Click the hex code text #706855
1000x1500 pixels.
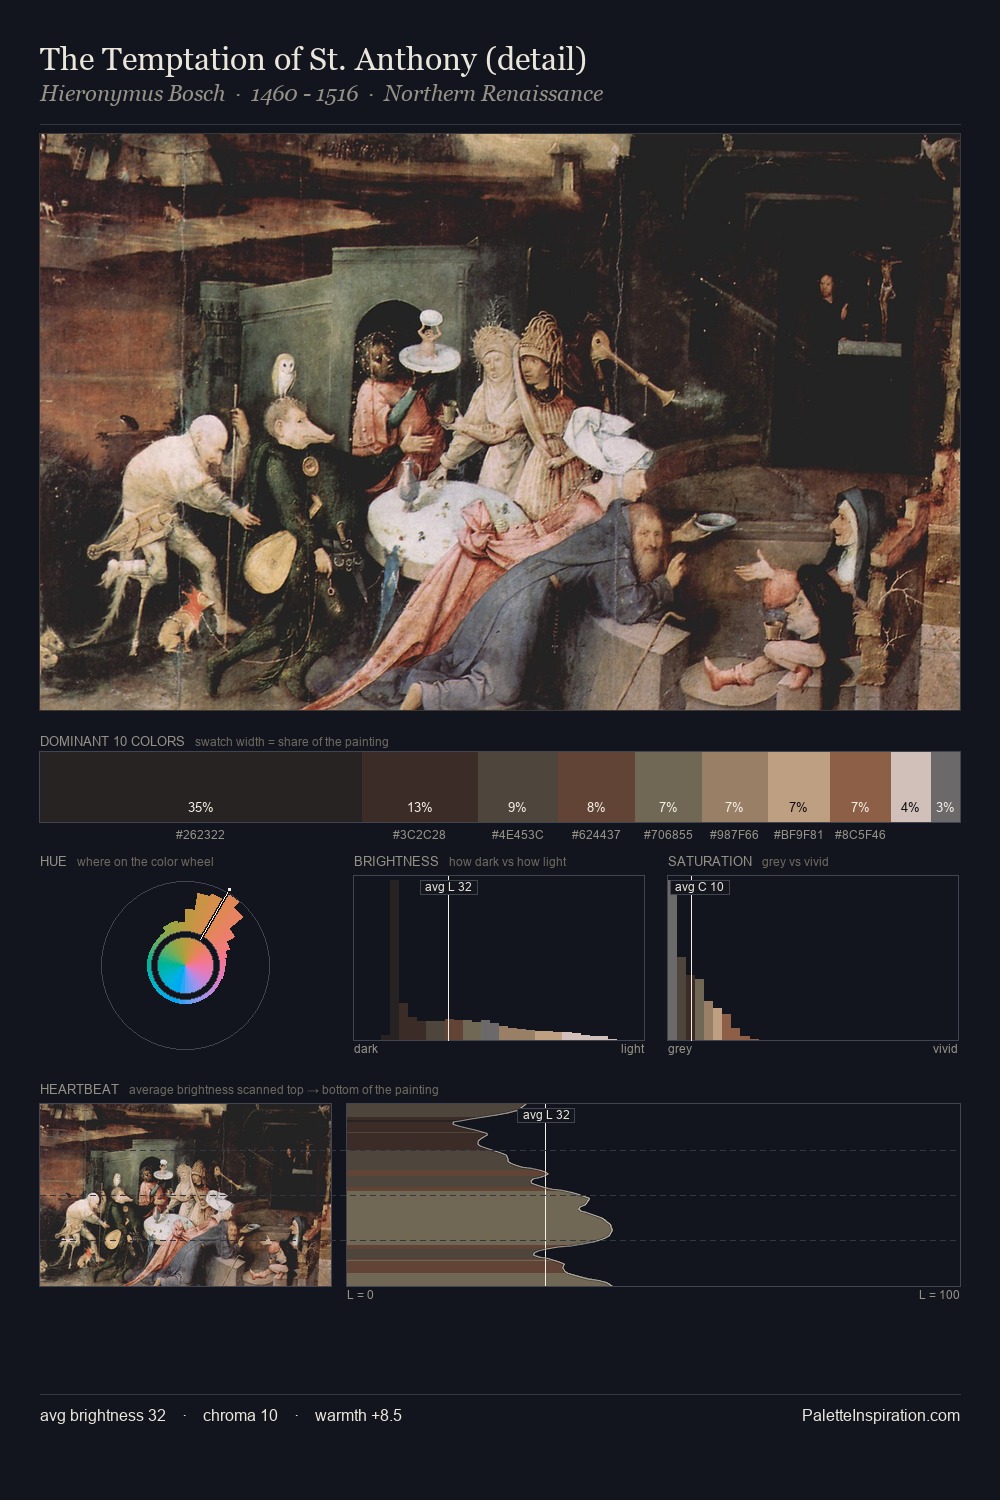pyautogui.click(x=668, y=834)
